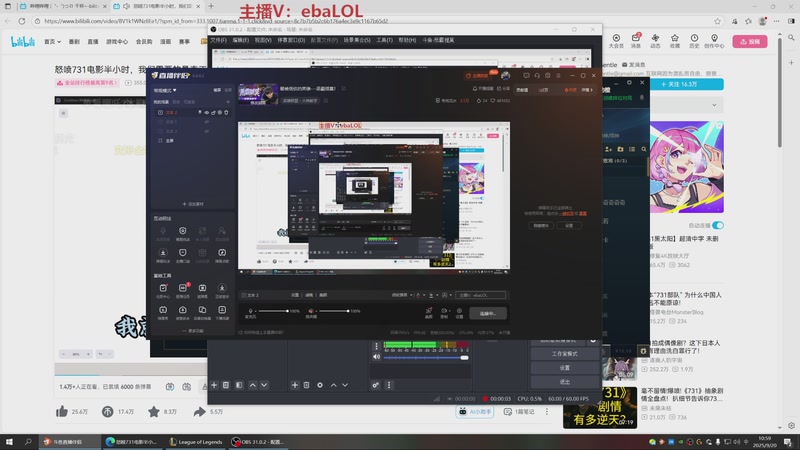Viewport: 800px width, 450px height.
Task: Toggle the autoplay switch on bilibili sidebar
Action: [718, 225]
